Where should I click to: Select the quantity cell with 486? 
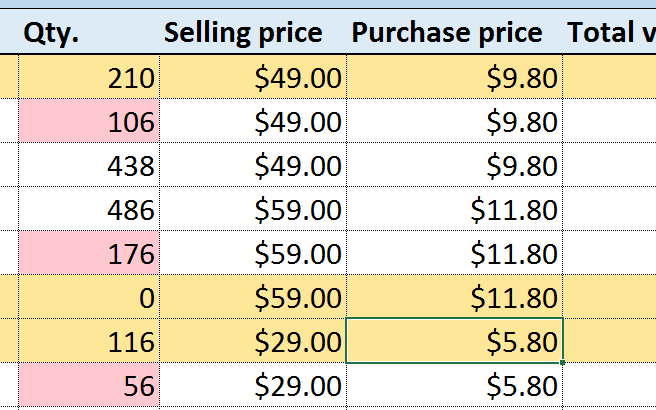pyautogui.click(x=89, y=209)
